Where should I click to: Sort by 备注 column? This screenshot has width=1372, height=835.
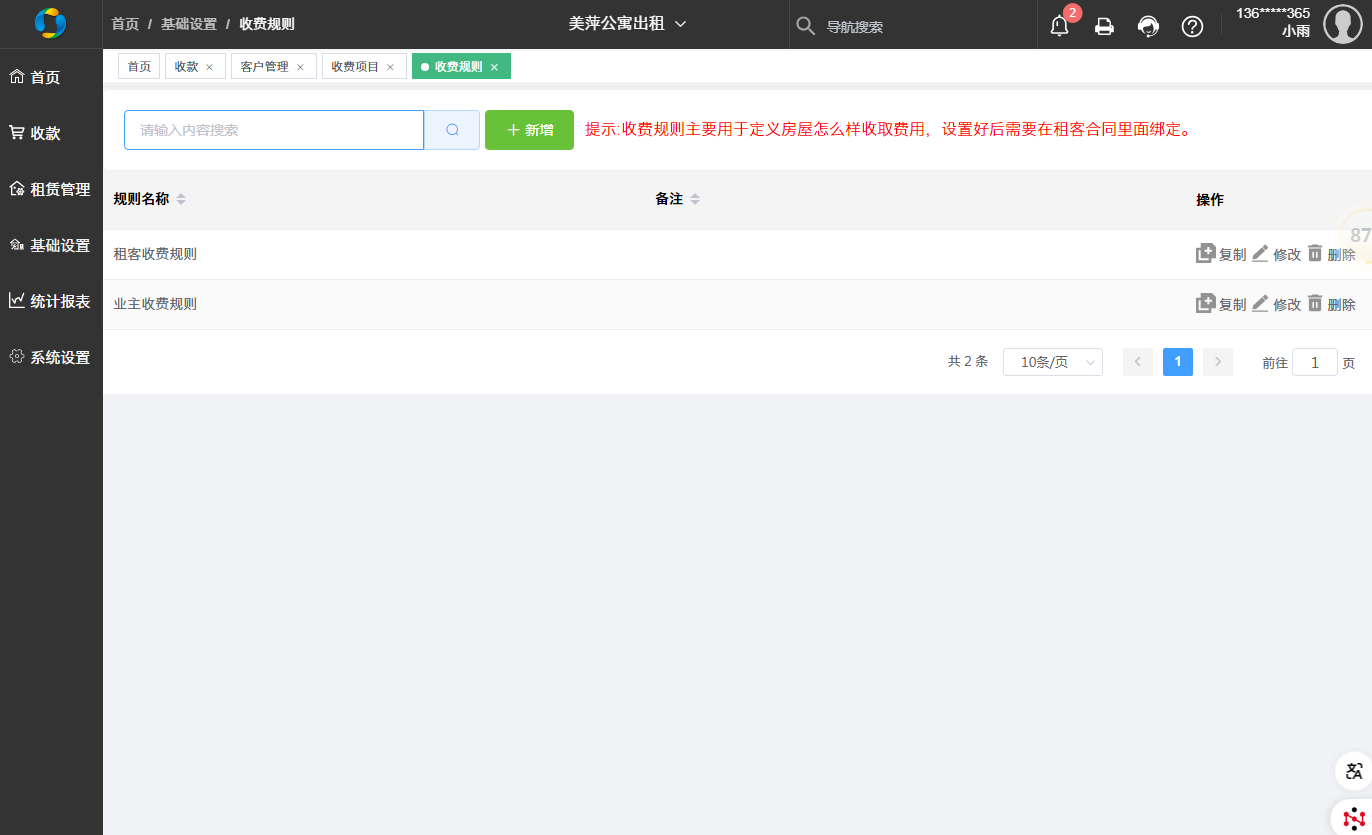pos(694,200)
